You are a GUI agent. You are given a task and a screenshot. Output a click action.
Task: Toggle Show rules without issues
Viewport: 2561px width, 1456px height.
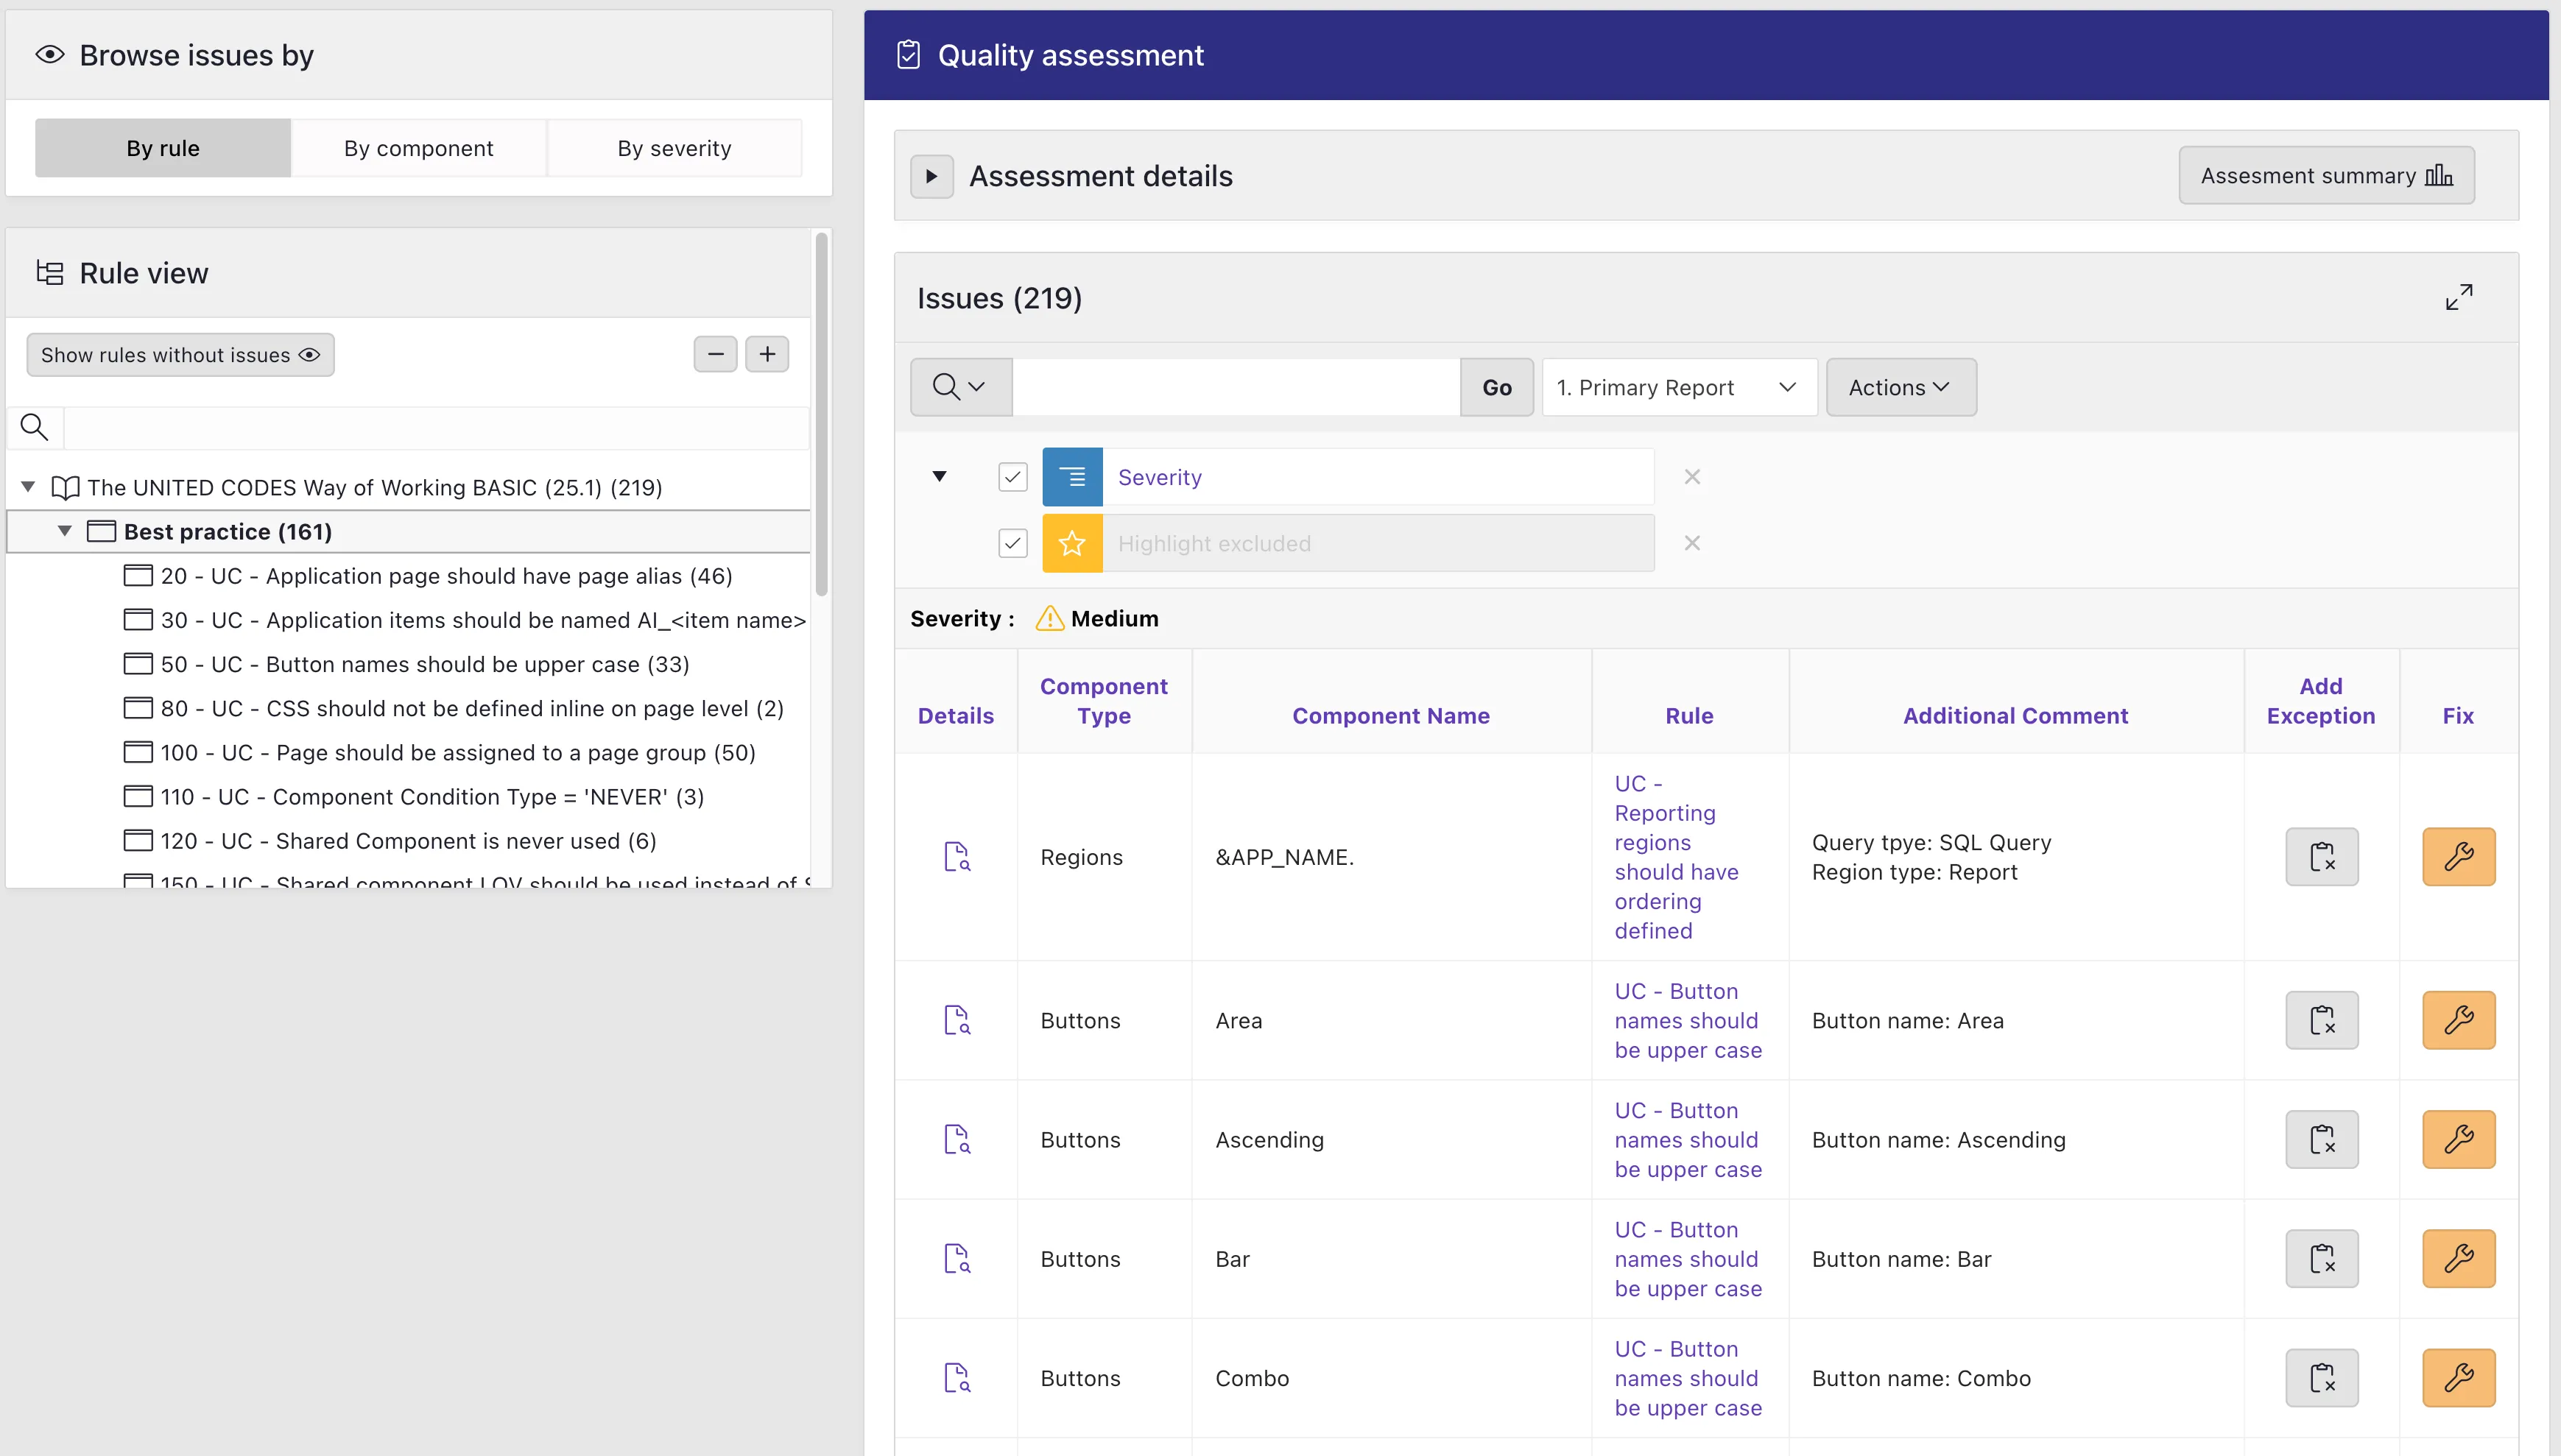(180, 355)
